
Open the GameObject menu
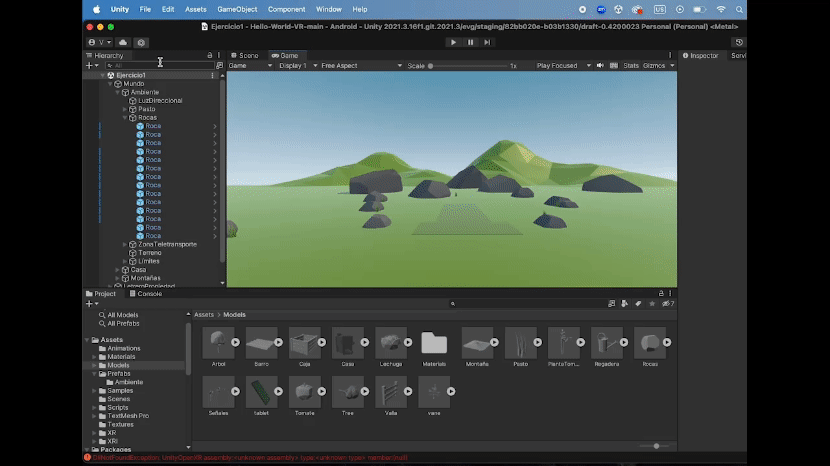click(x=237, y=10)
